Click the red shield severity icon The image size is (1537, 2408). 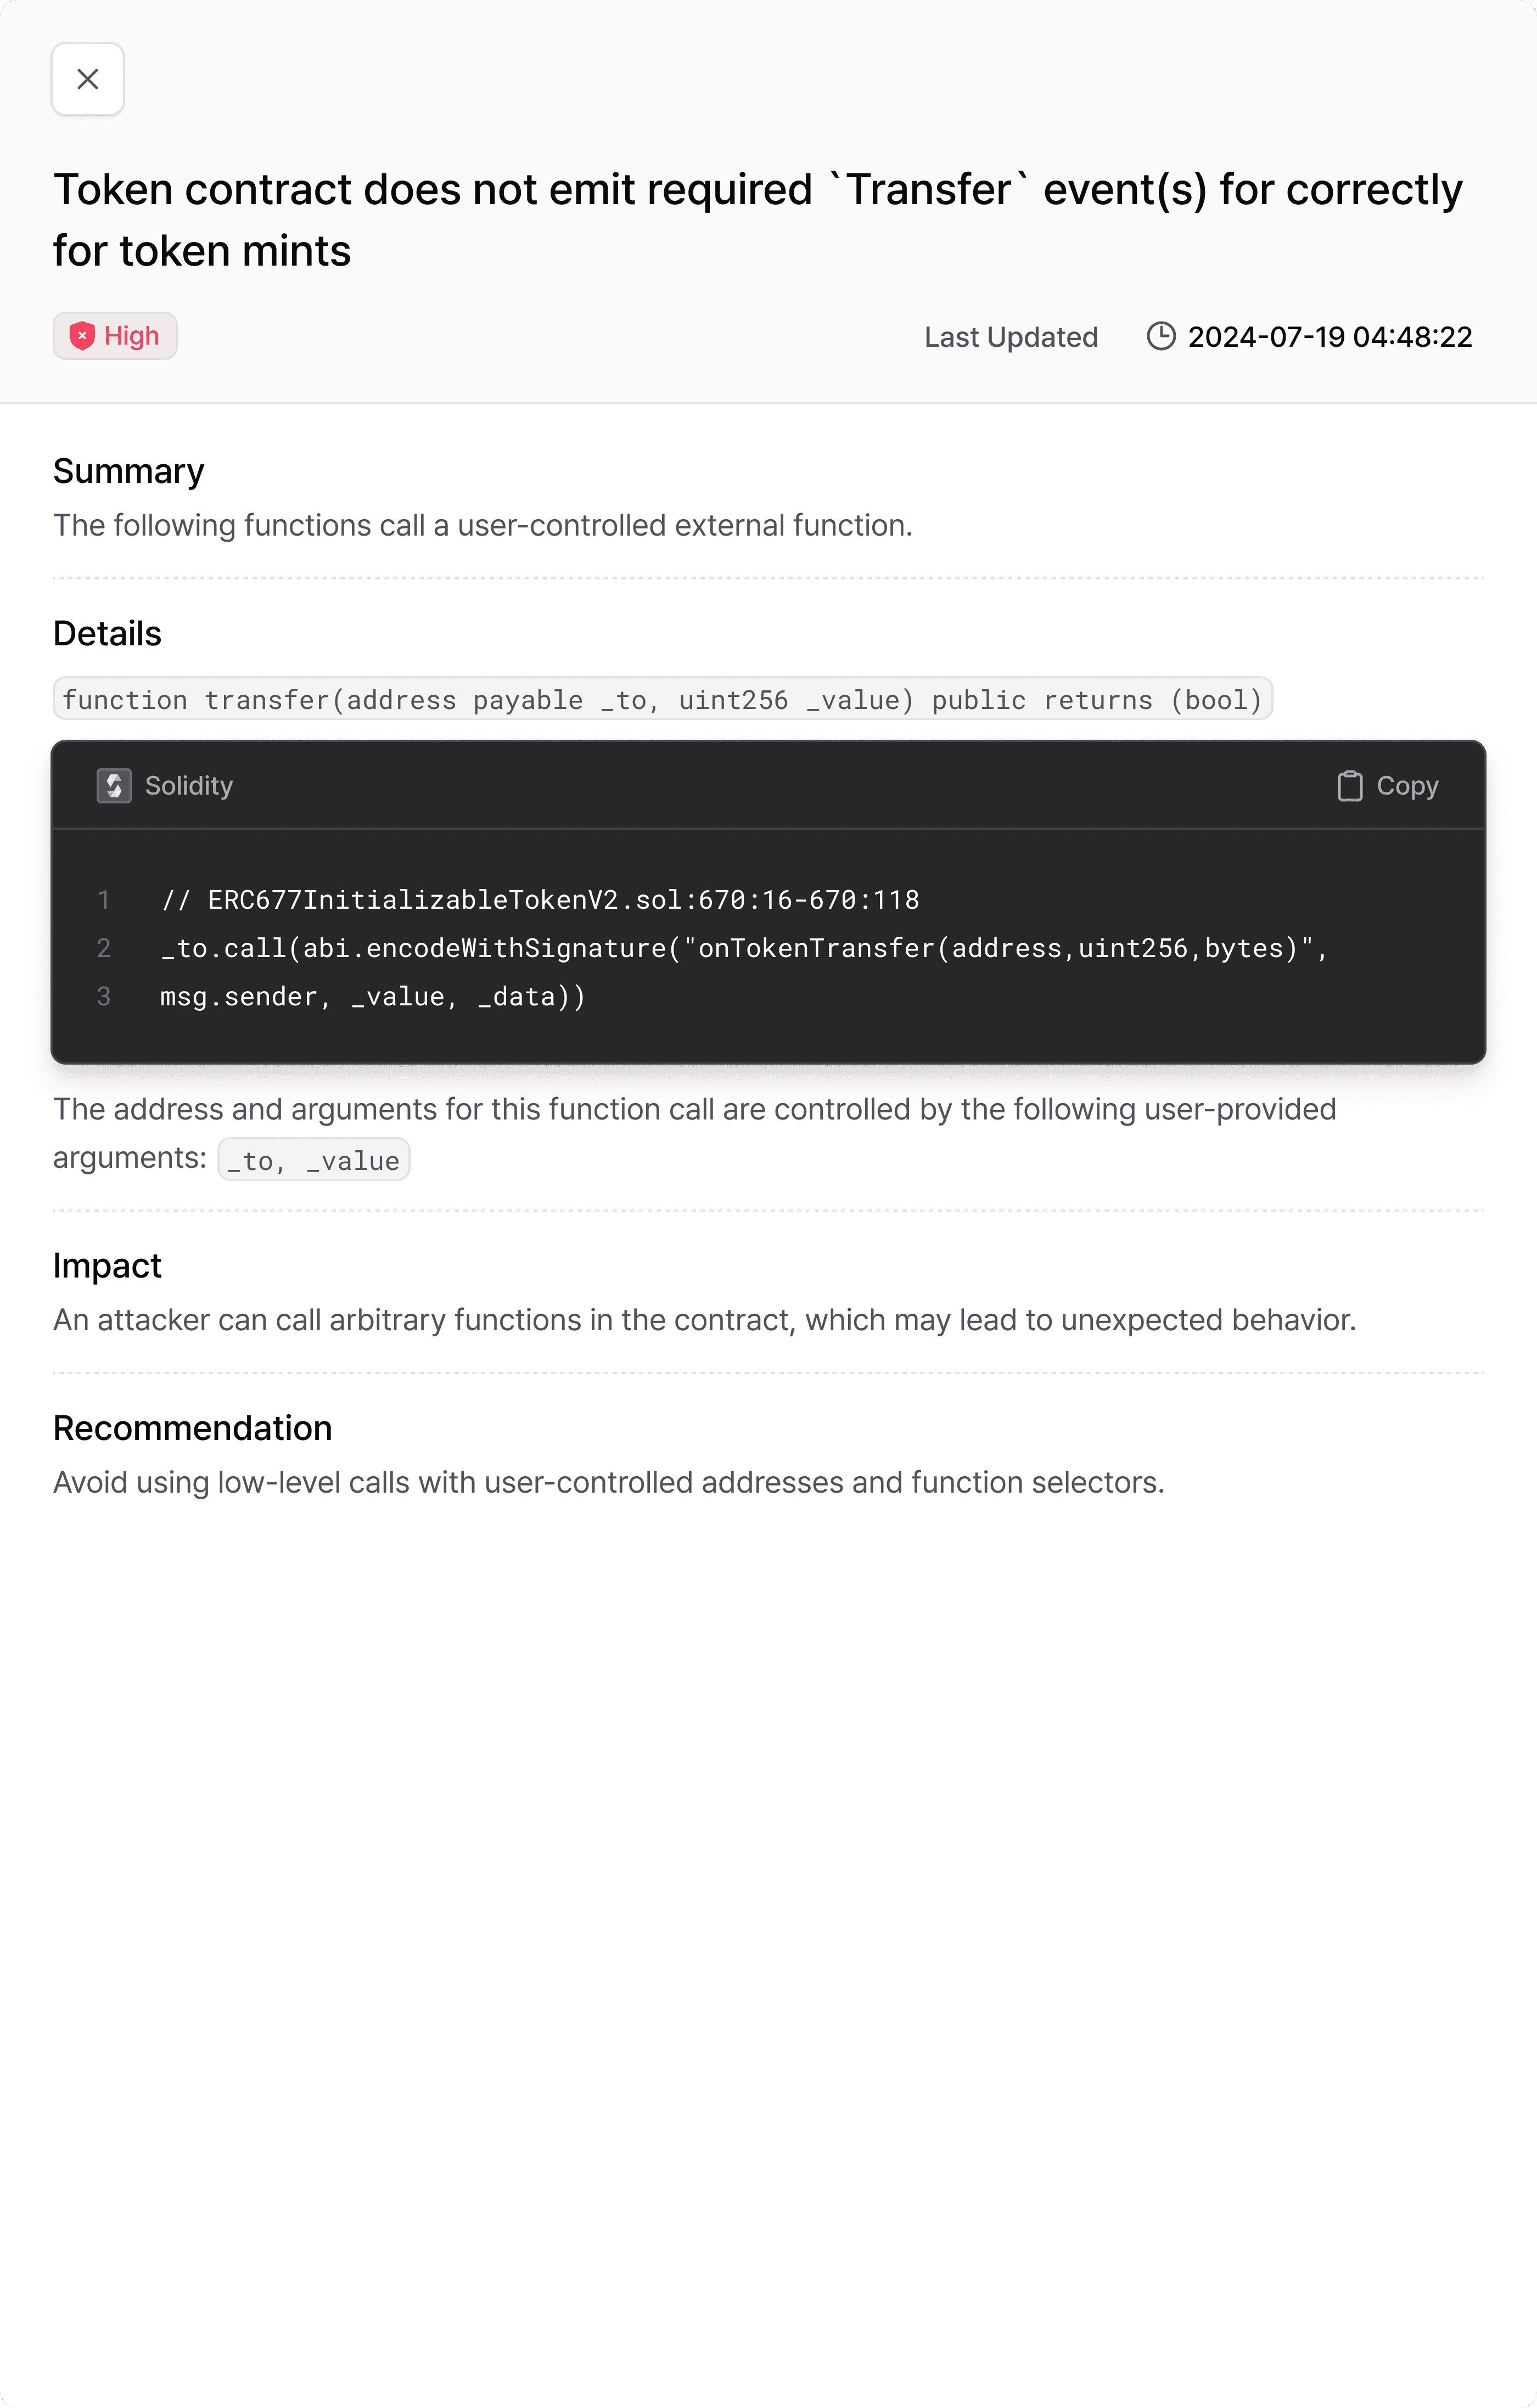(82, 336)
